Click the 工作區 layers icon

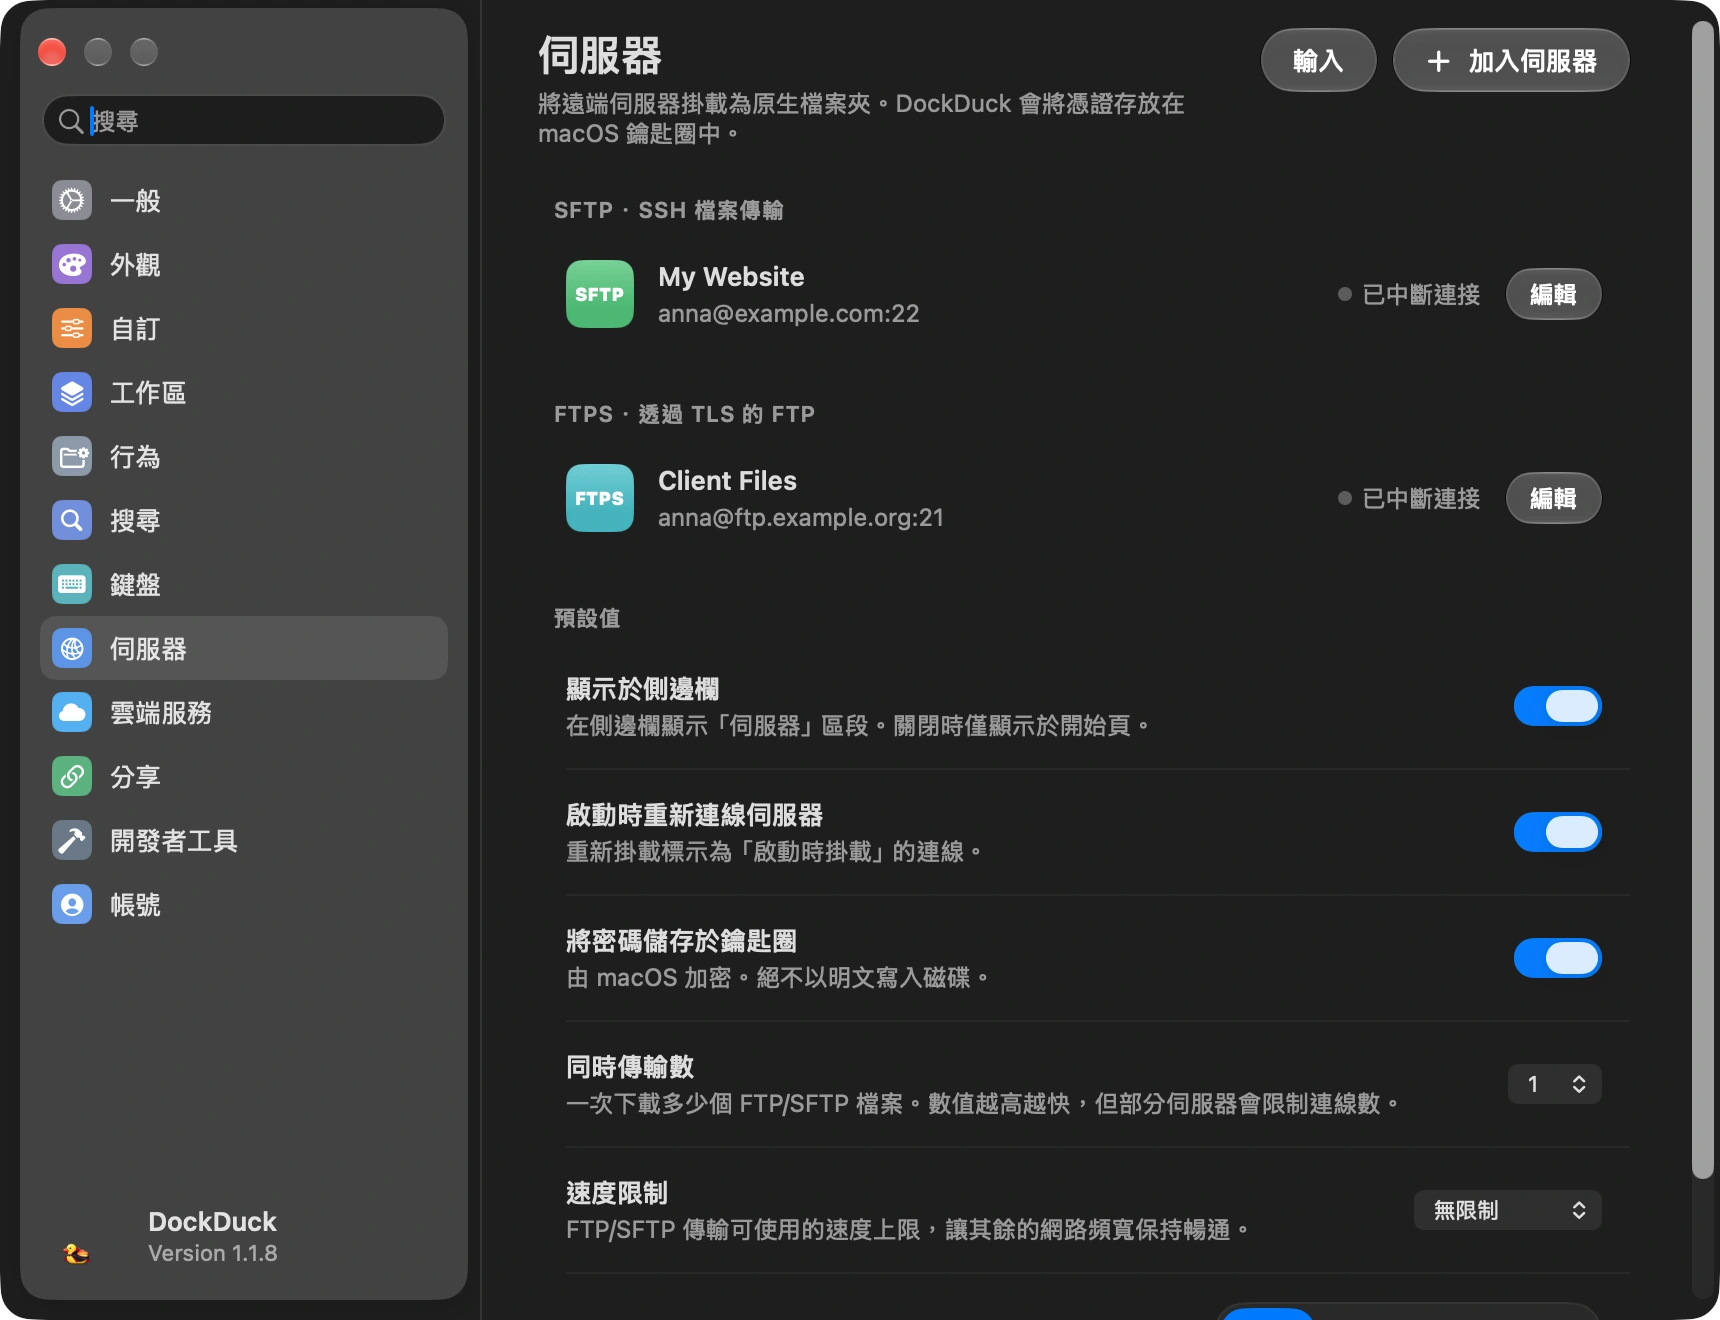coord(72,392)
